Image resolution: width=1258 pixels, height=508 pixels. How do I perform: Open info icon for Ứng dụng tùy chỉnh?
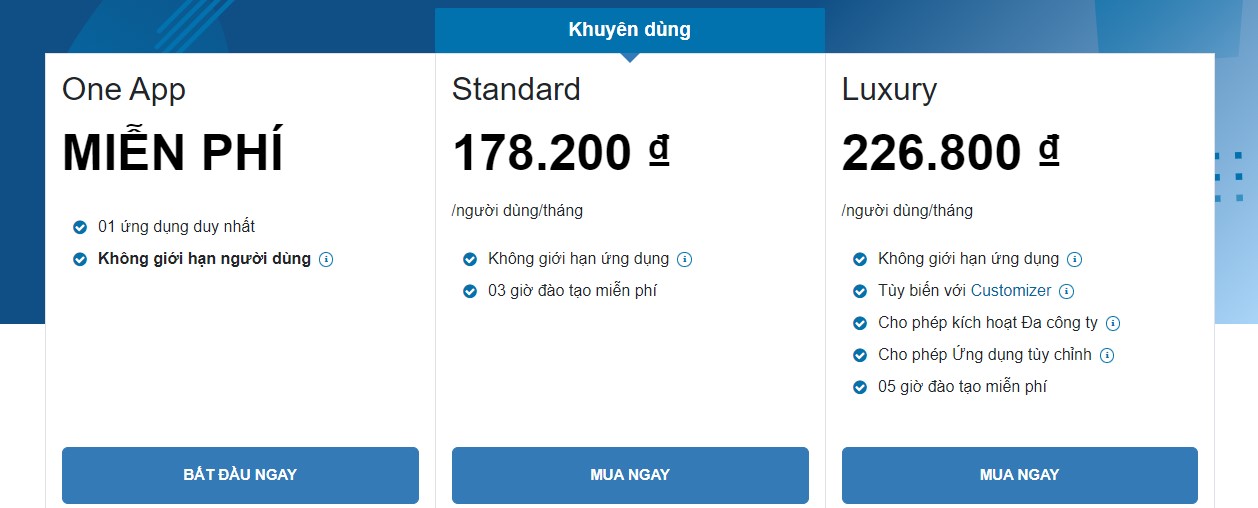[1107, 355]
